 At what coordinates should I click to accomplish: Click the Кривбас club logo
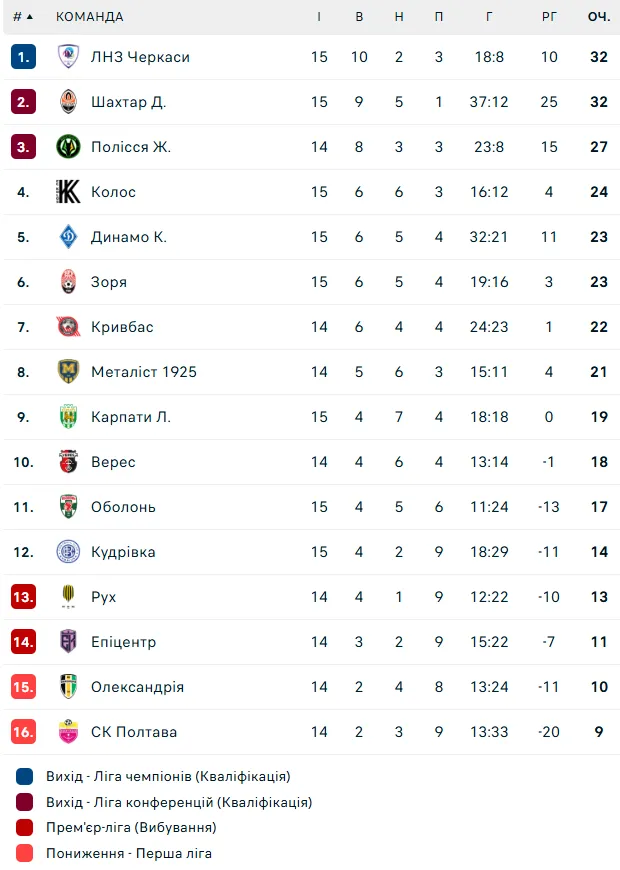click(68, 327)
